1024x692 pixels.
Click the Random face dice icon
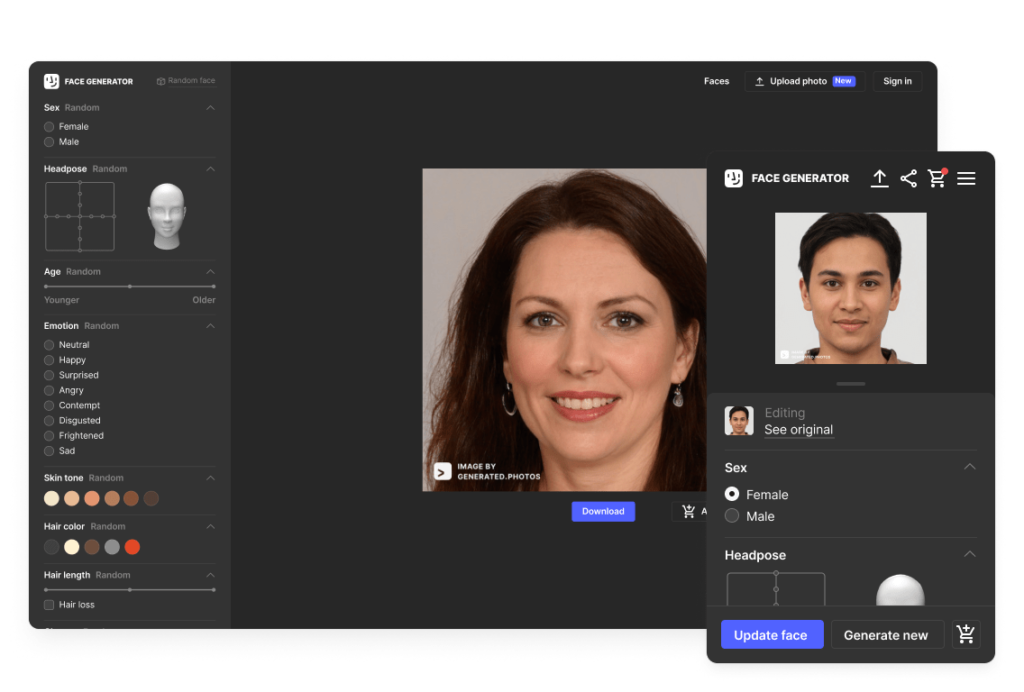[x=162, y=81]
